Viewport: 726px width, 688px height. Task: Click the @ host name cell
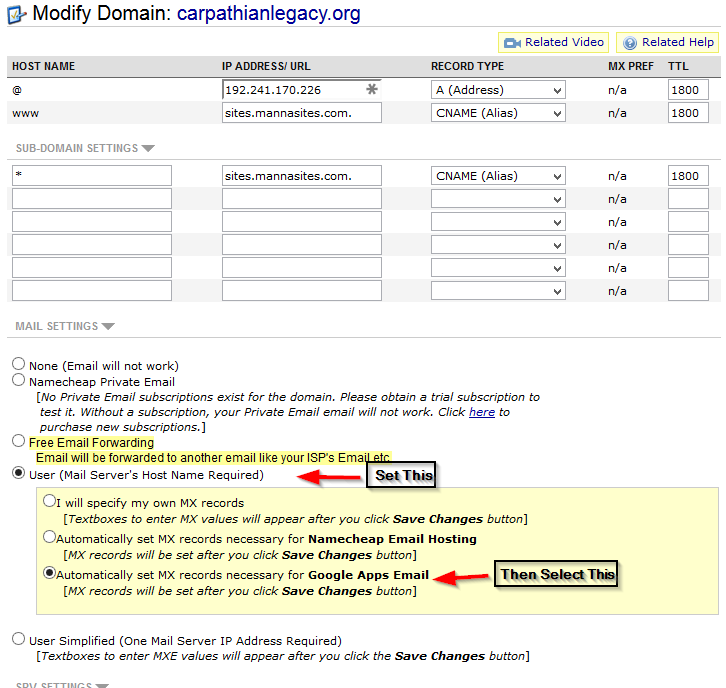(17, 90)
